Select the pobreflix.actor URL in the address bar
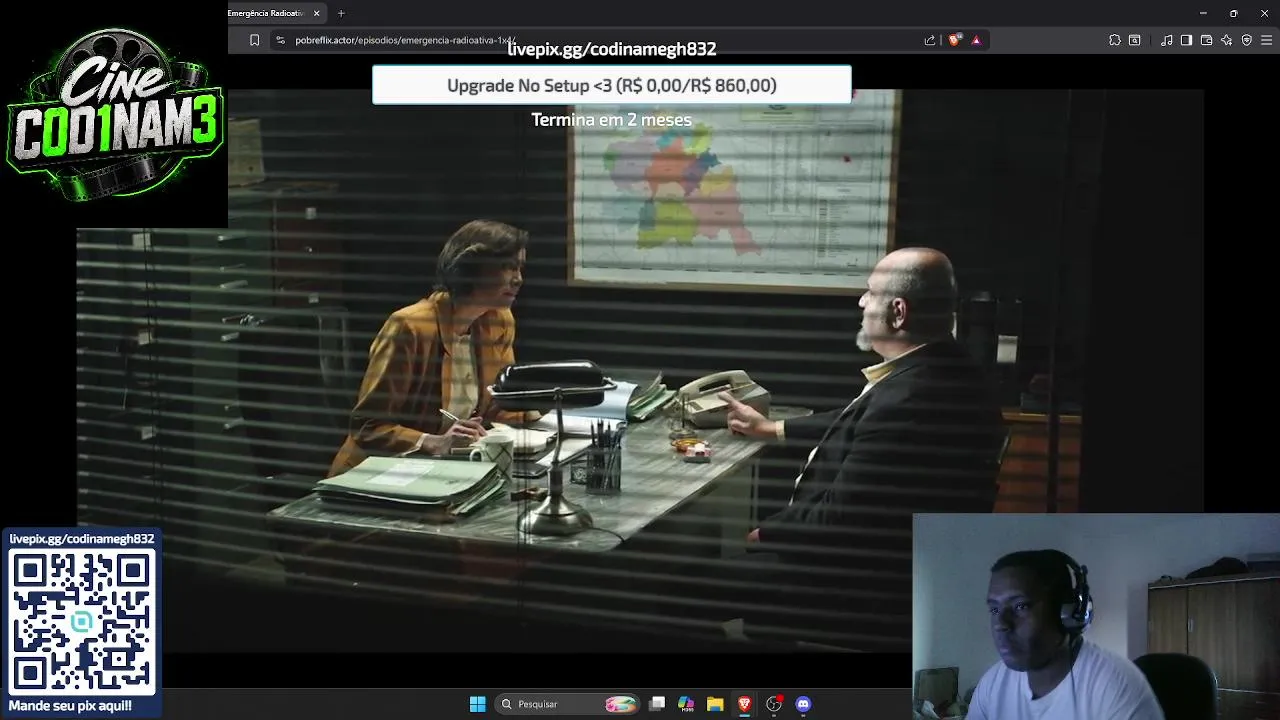Image resolution: width=1280 pixels, height=720 pixels. [x=405, y=40]
